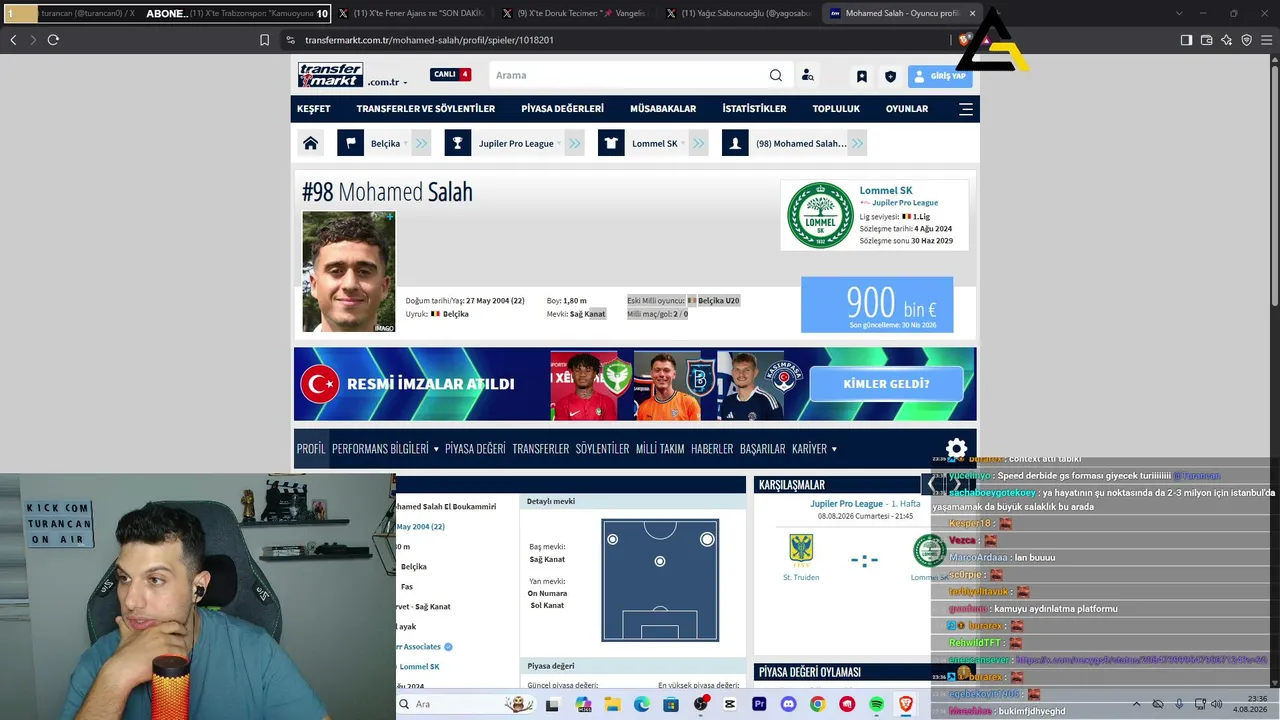This screenshot has width=1280, height=720.
Task: Switch to the Haberler tab
Action: [712, 449]
